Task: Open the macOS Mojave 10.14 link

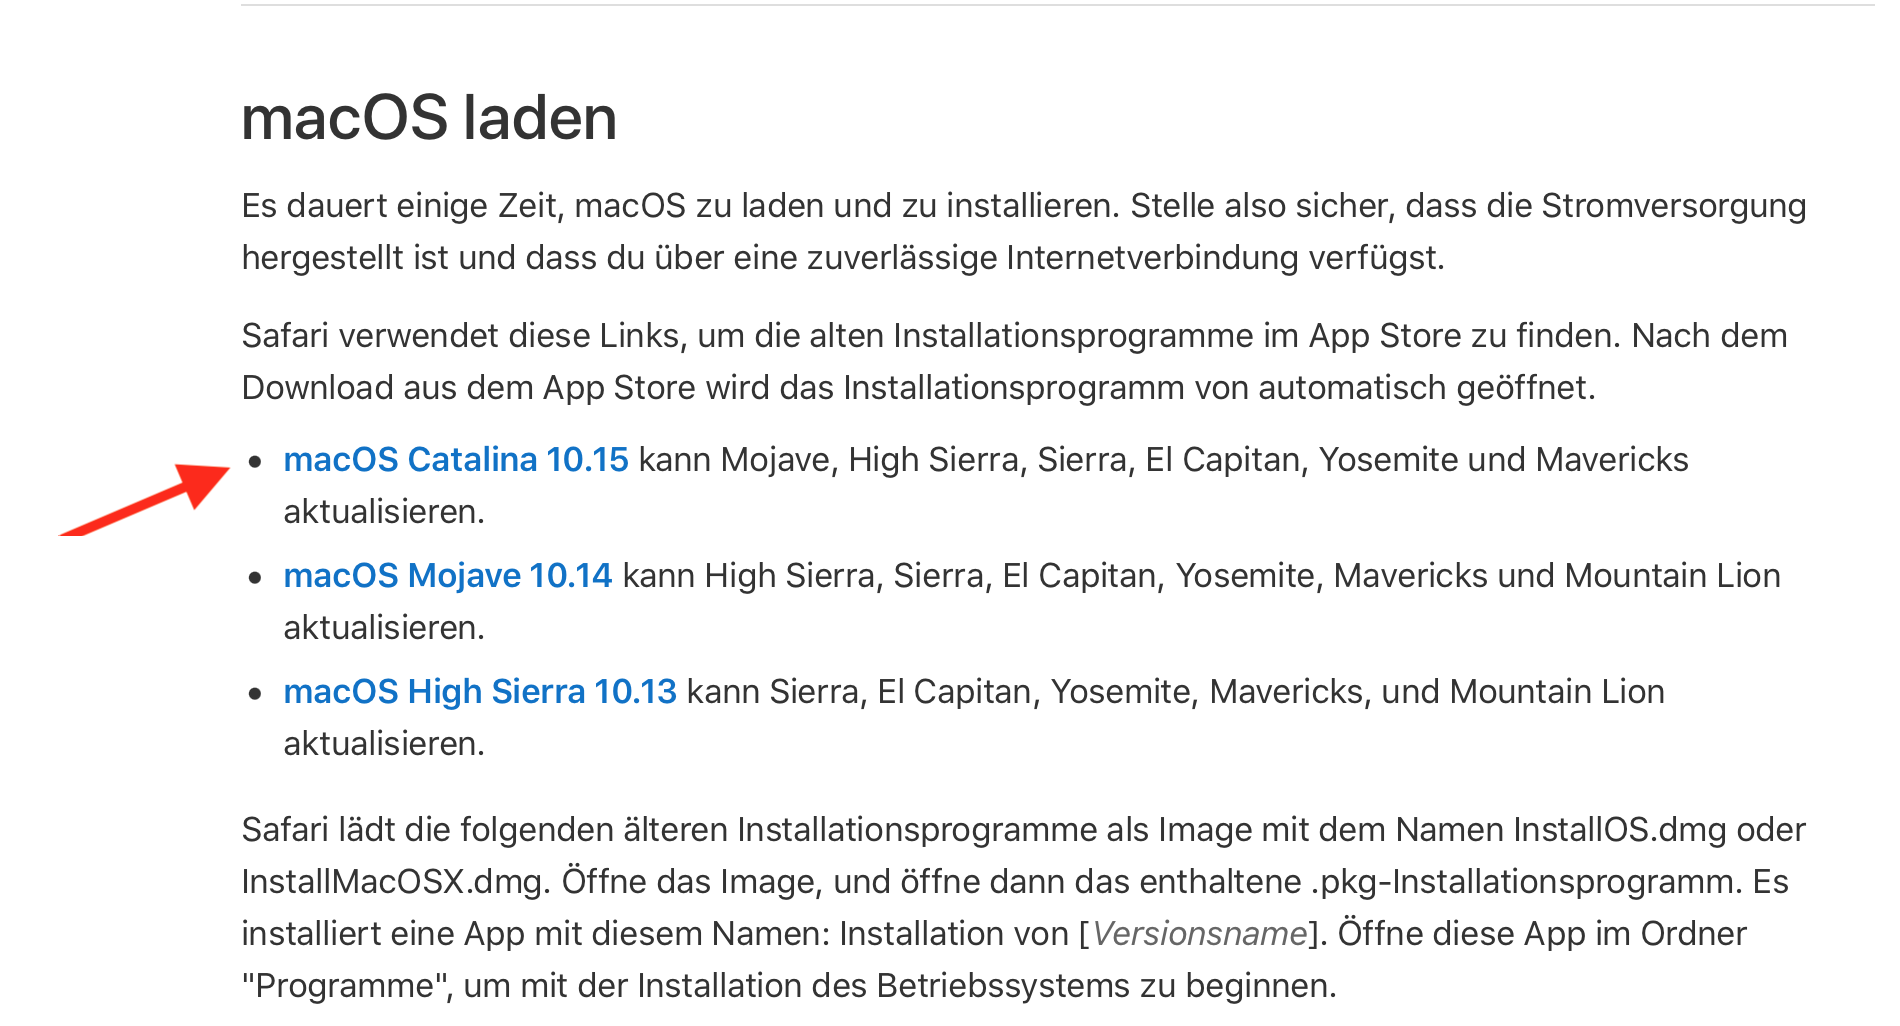Action: click(447, 576)
